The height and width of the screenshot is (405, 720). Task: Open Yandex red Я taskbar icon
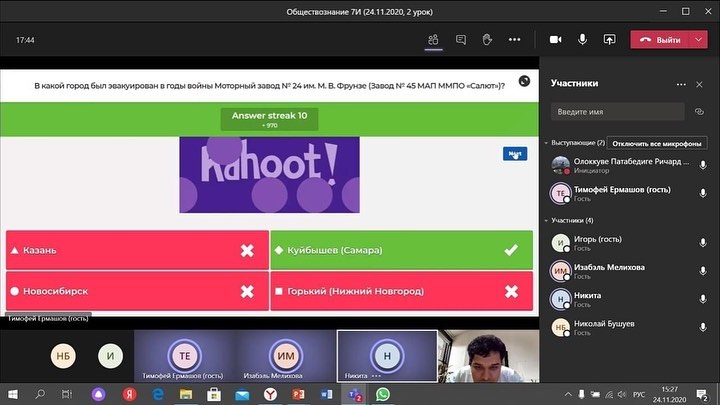click(x=129, y=394)
